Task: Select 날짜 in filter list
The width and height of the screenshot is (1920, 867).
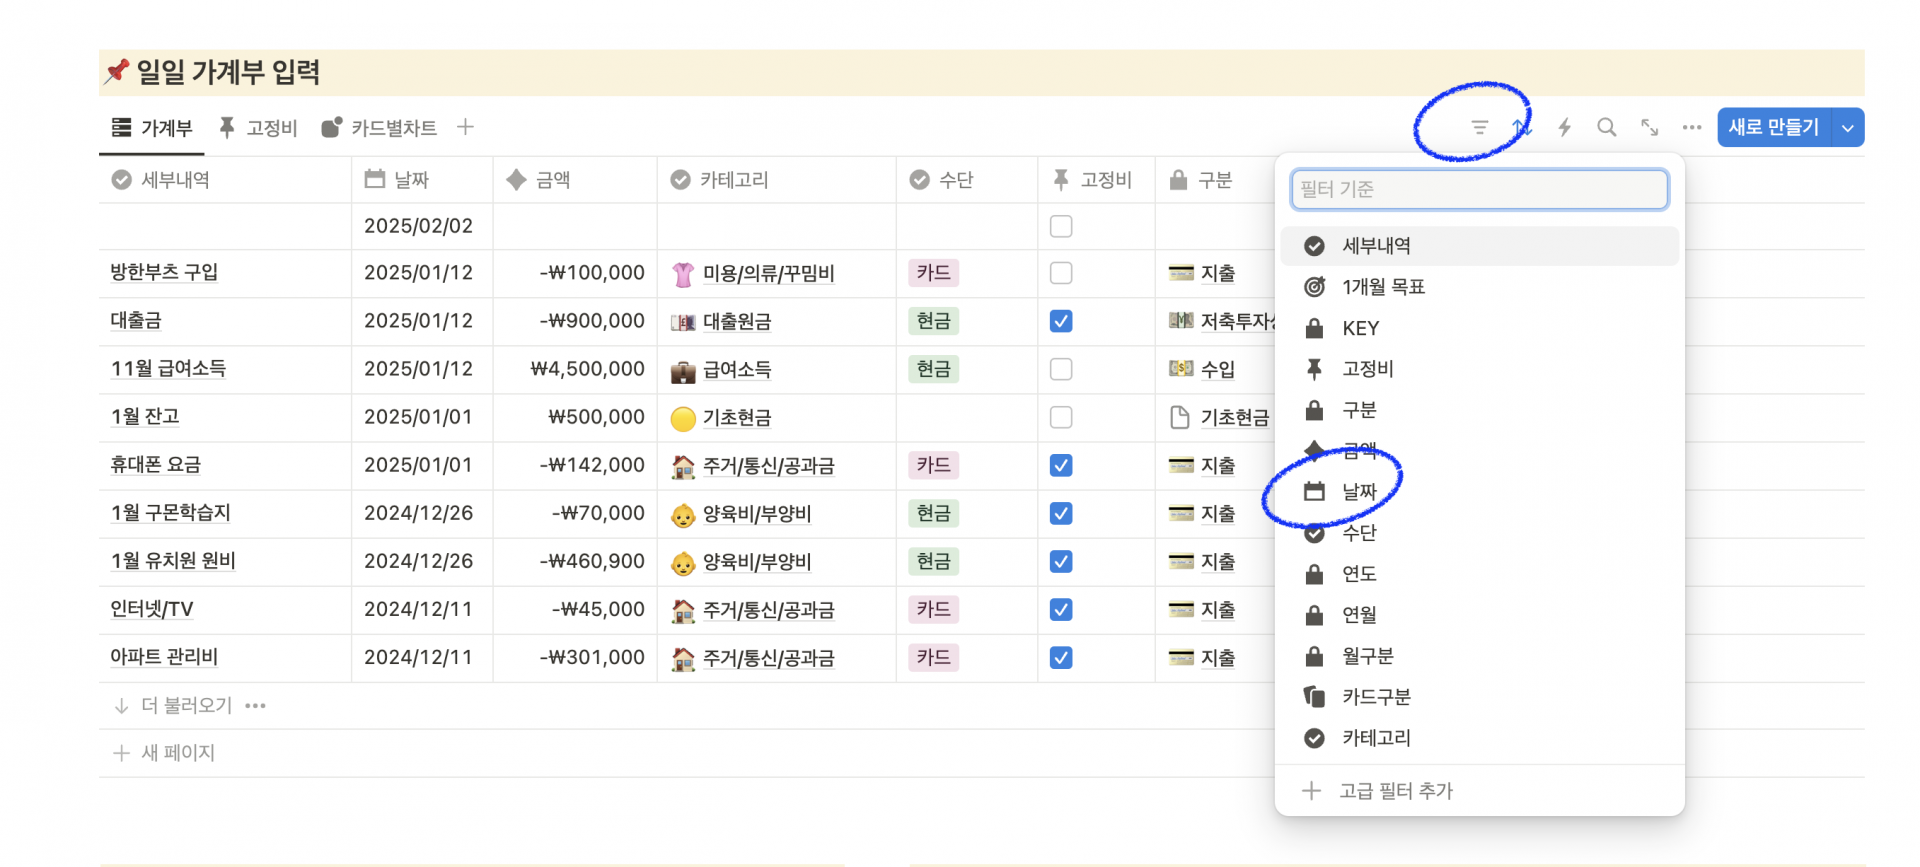Action: [1479, 491]
